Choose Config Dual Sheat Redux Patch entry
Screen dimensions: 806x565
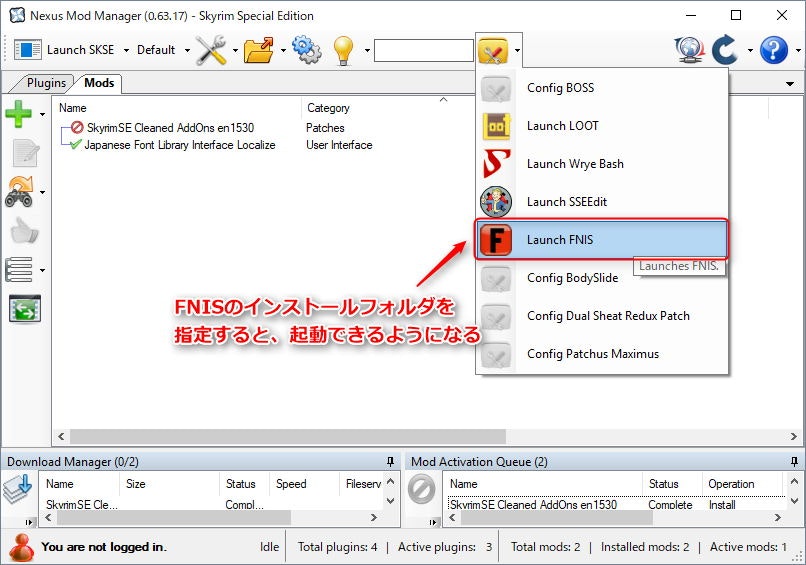[x=601, y=316]
